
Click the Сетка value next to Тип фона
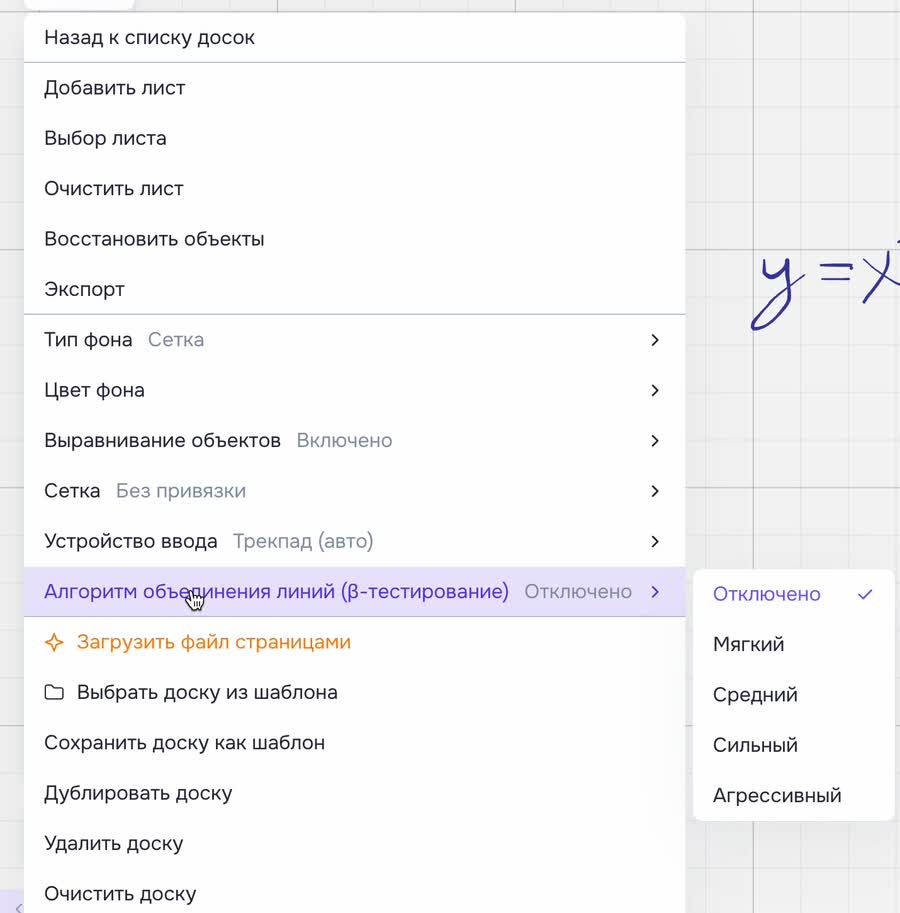(x=176, y=339)
